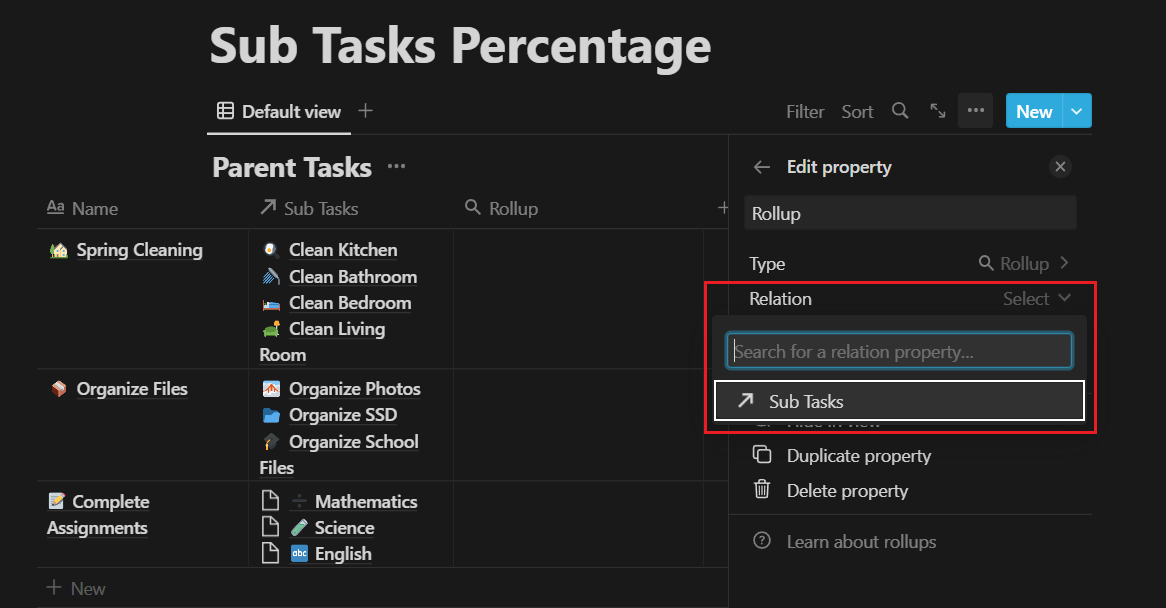Add a new view with the plus icon

(365, 111)
